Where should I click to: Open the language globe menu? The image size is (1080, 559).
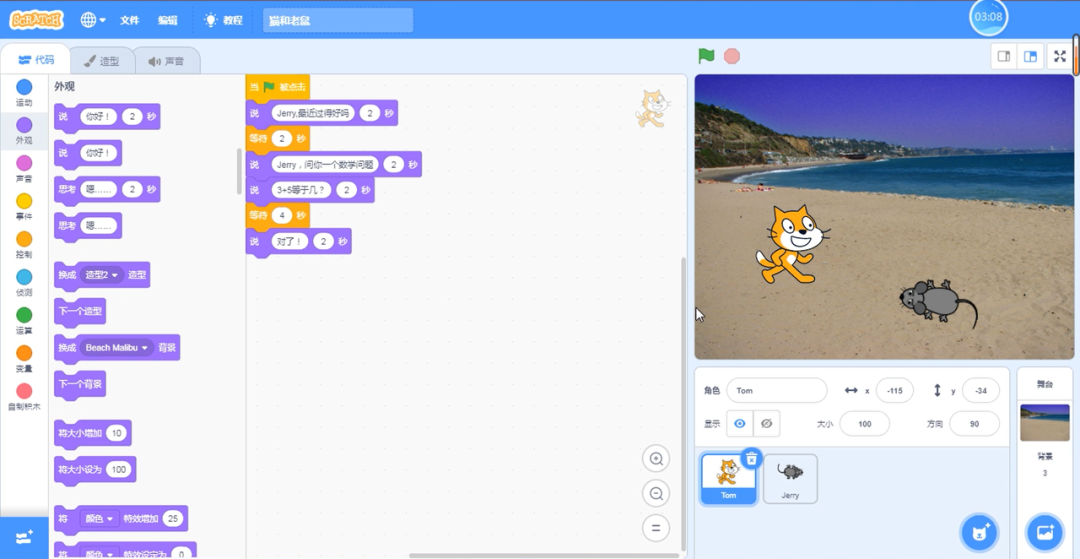93,20
